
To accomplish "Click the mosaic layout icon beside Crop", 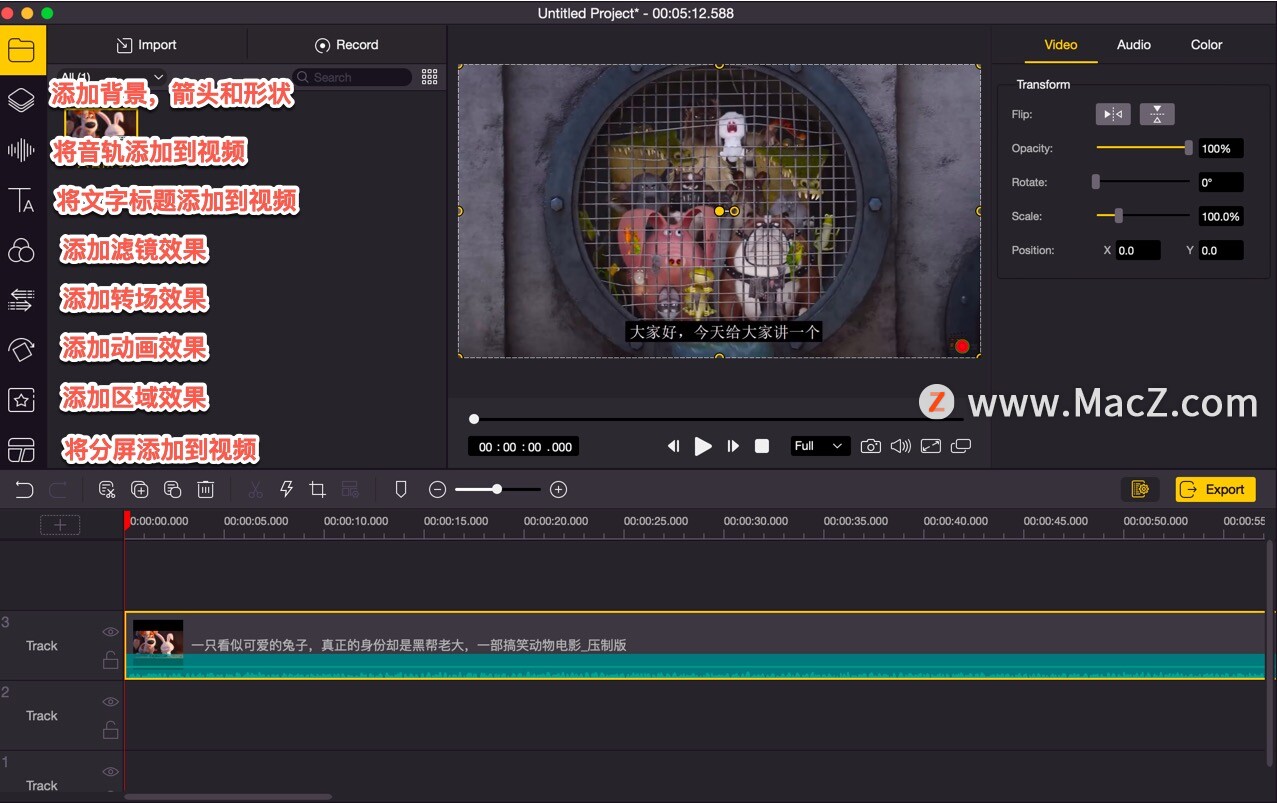I will coord(350,489).
